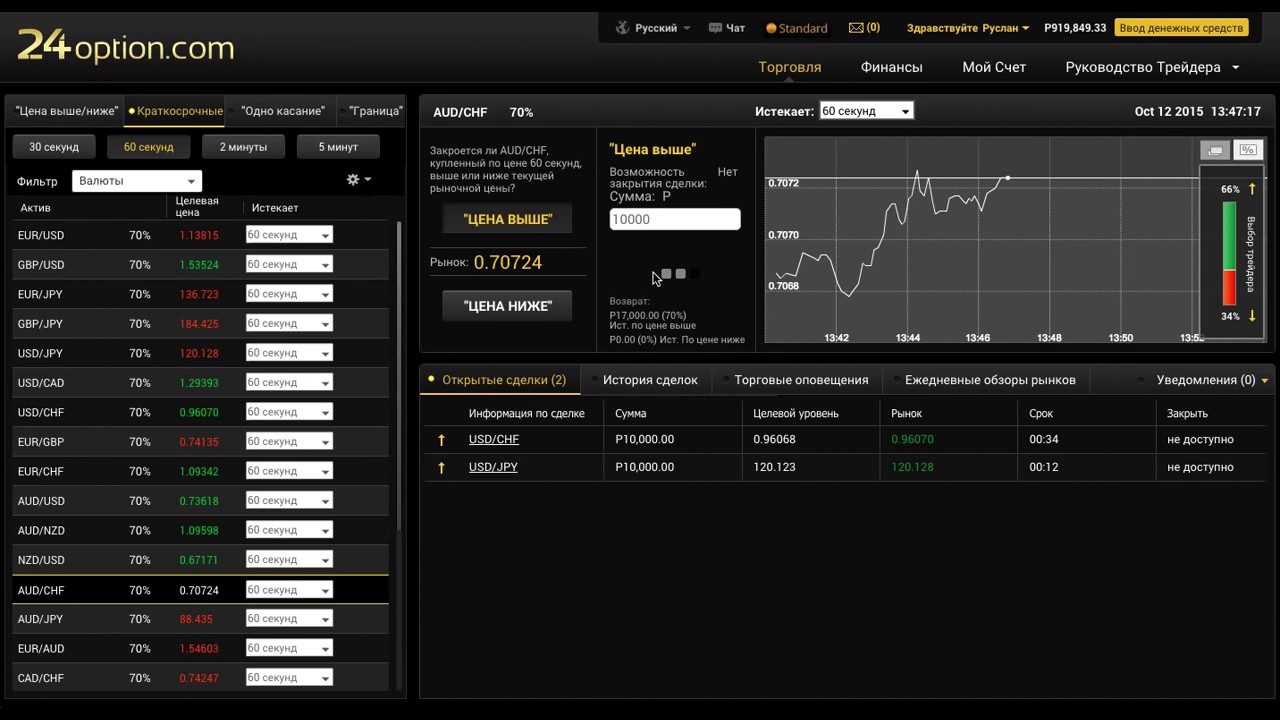Open expiry dropdown for GBP/JPY row
Screen dimensions: 1280x720
point(289,324)
